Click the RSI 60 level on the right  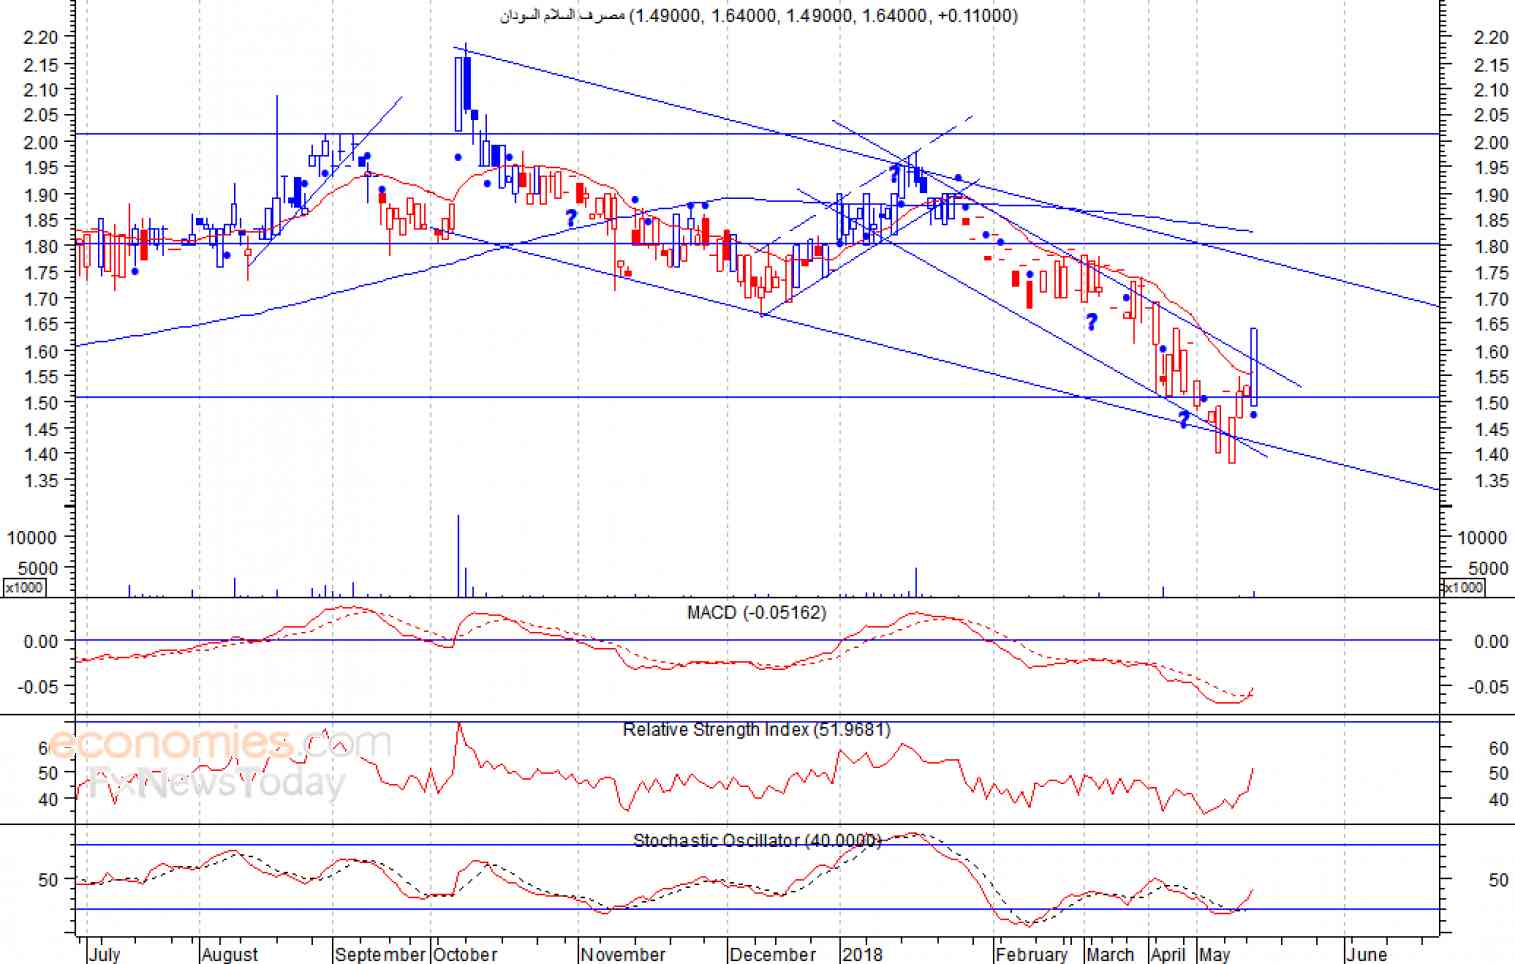click(x=1498, y=748)
